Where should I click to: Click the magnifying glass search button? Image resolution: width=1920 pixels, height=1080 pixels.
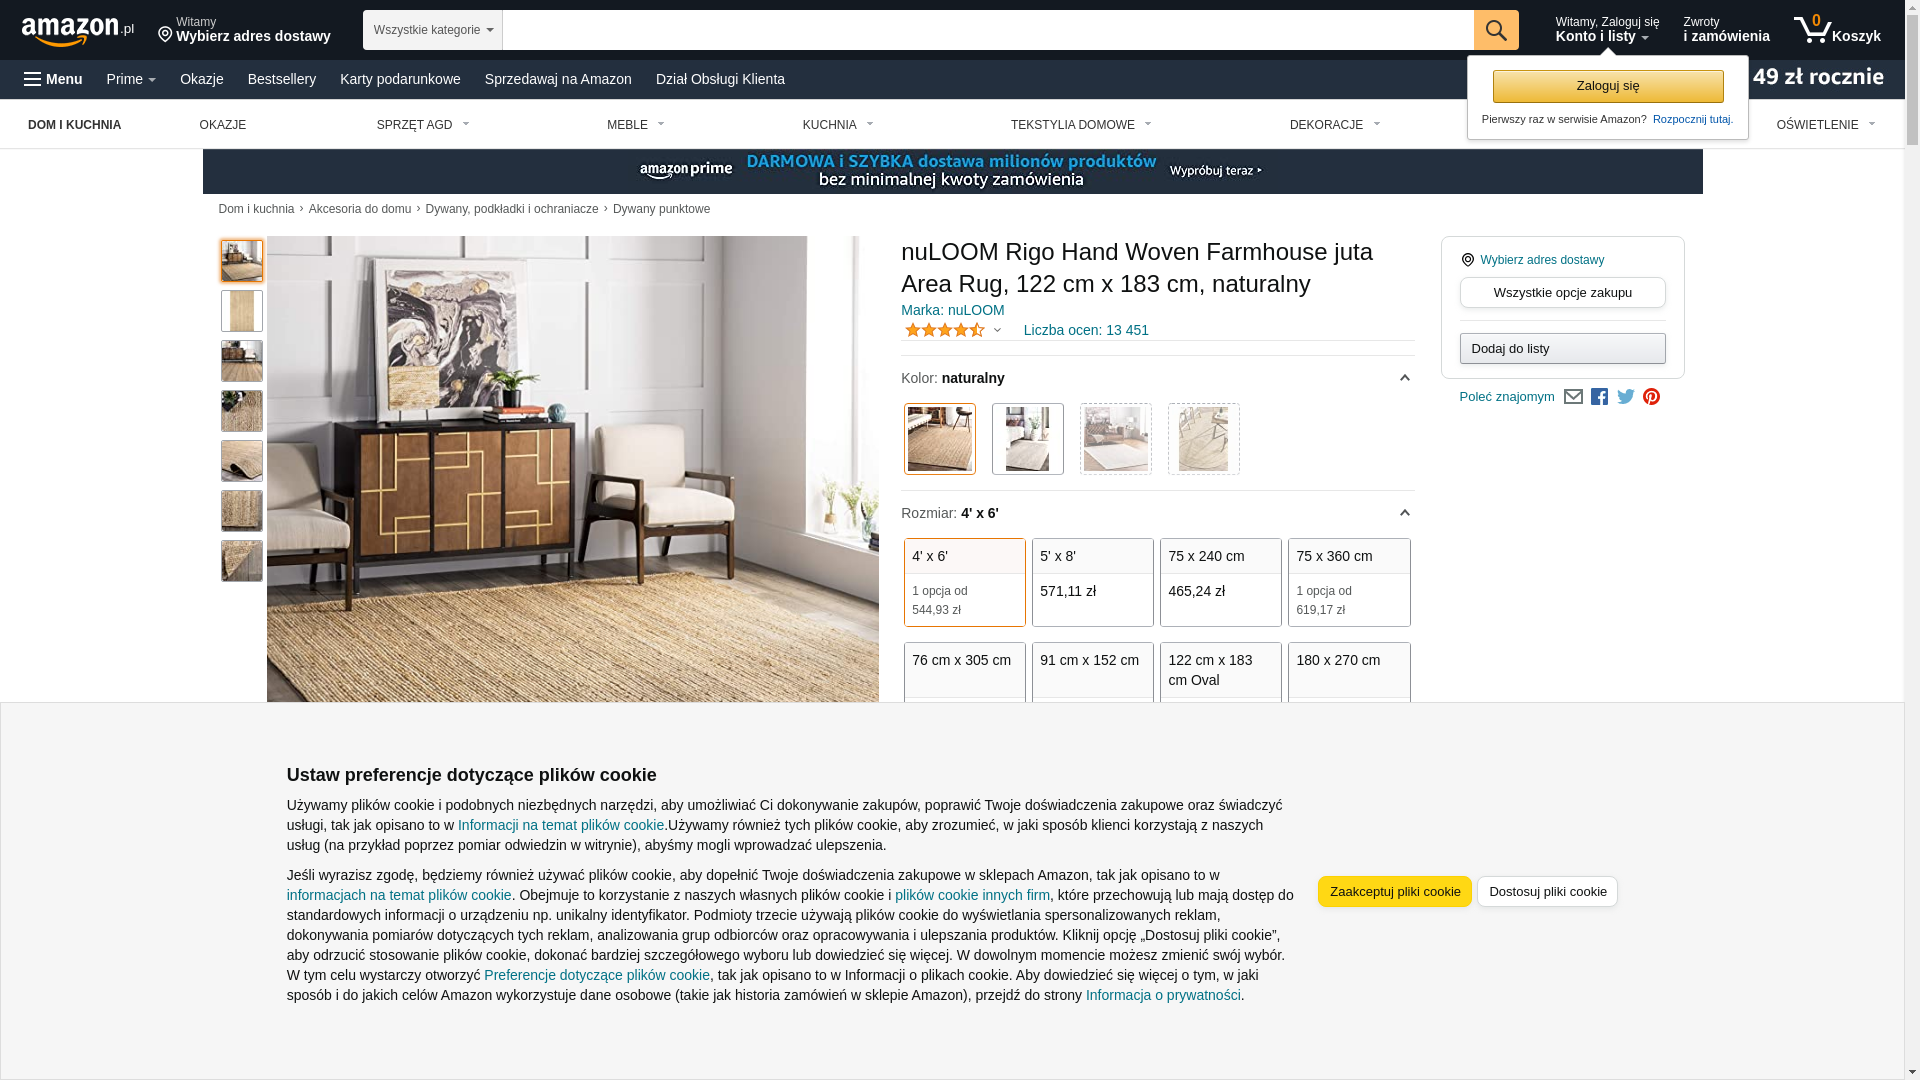pyautogui.click(x=1495, y=30)
